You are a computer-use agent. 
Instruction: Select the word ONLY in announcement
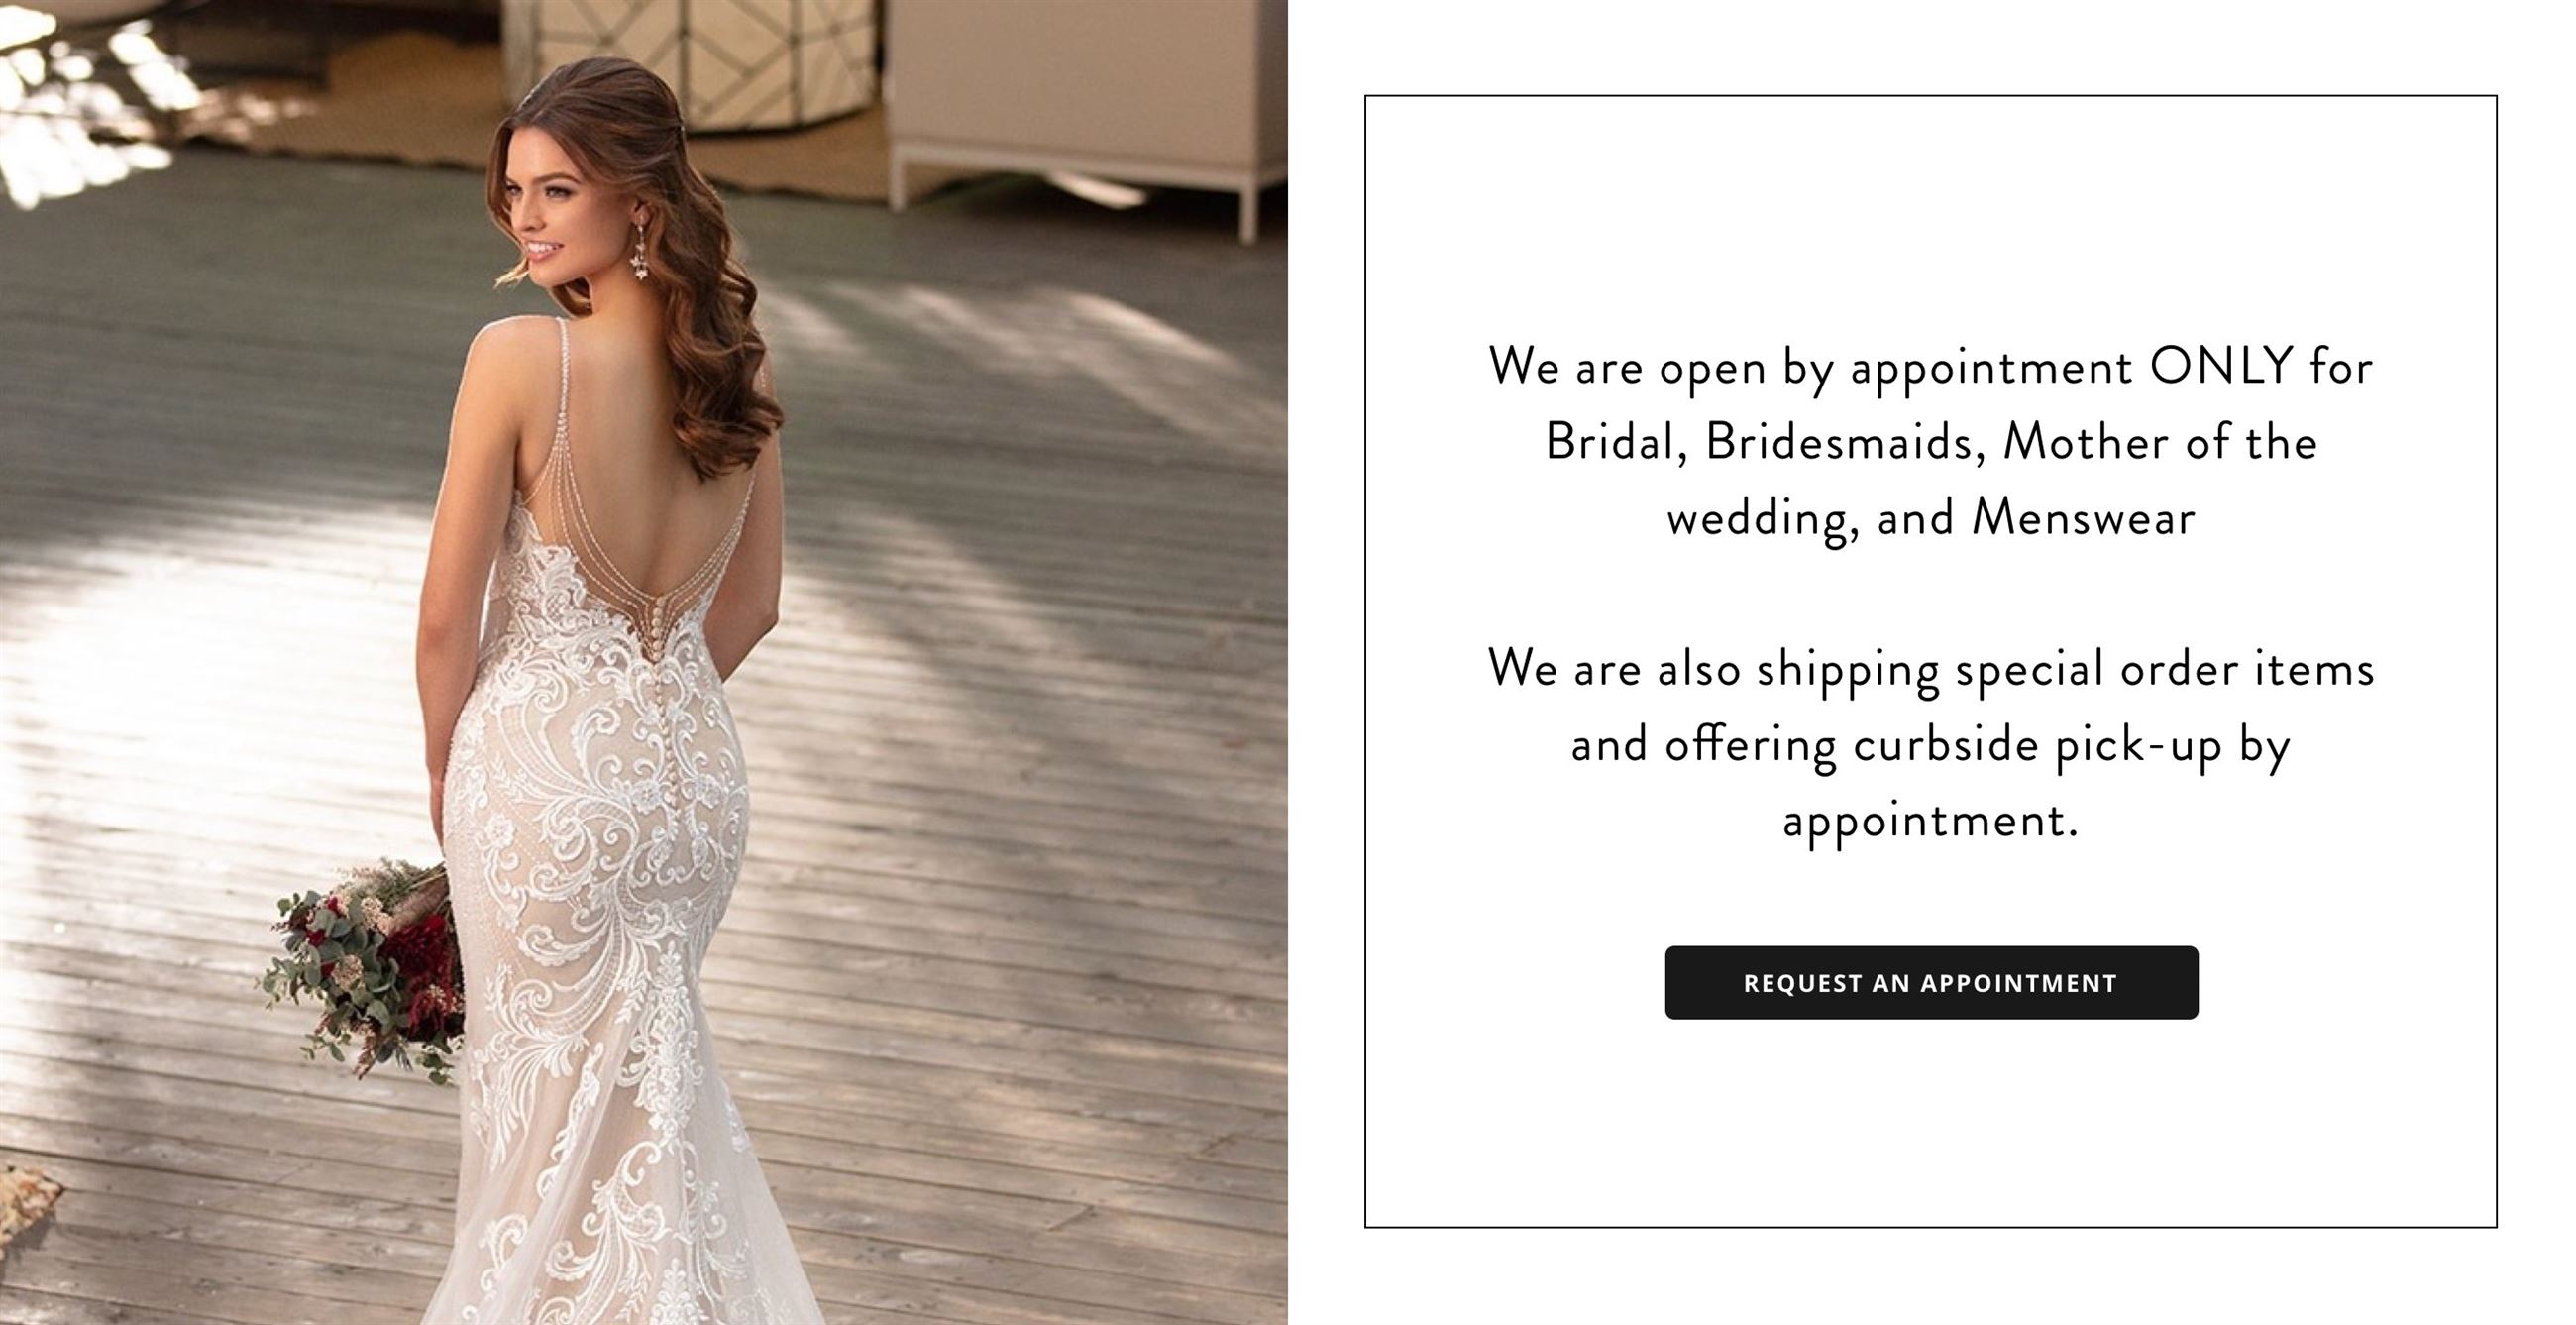[2220, 366]
